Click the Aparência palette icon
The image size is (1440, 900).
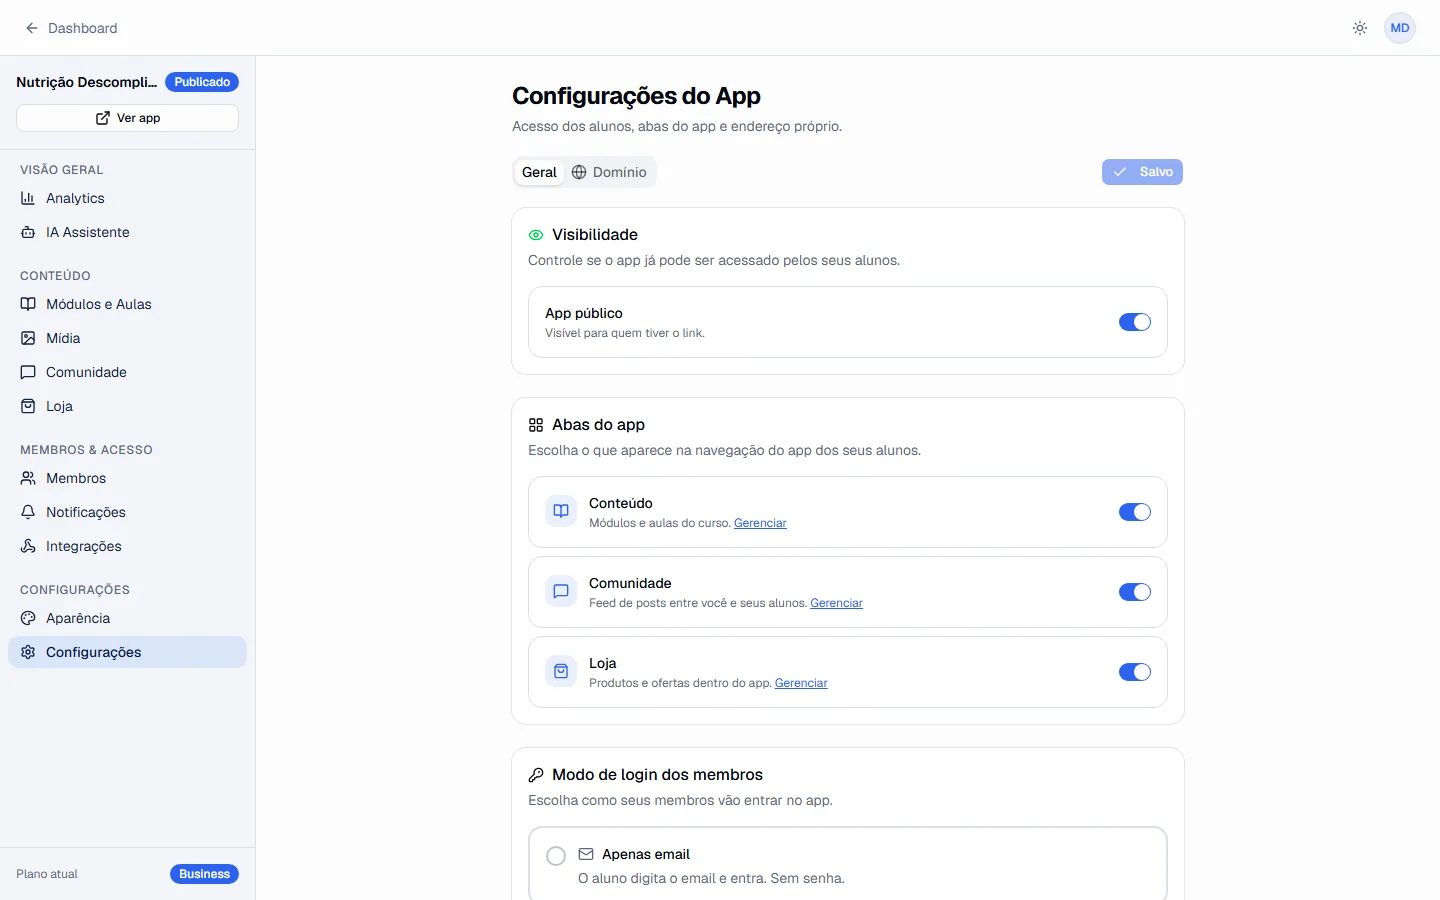click(x=28, y=618)
